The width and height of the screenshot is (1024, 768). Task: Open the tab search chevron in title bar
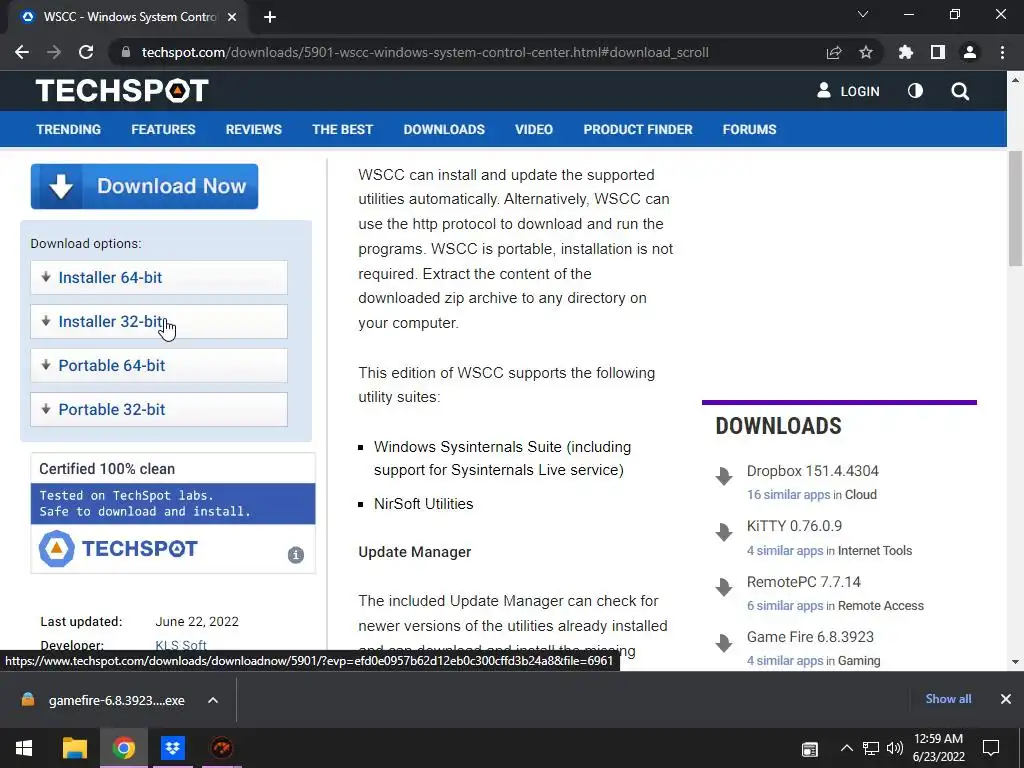863,14
